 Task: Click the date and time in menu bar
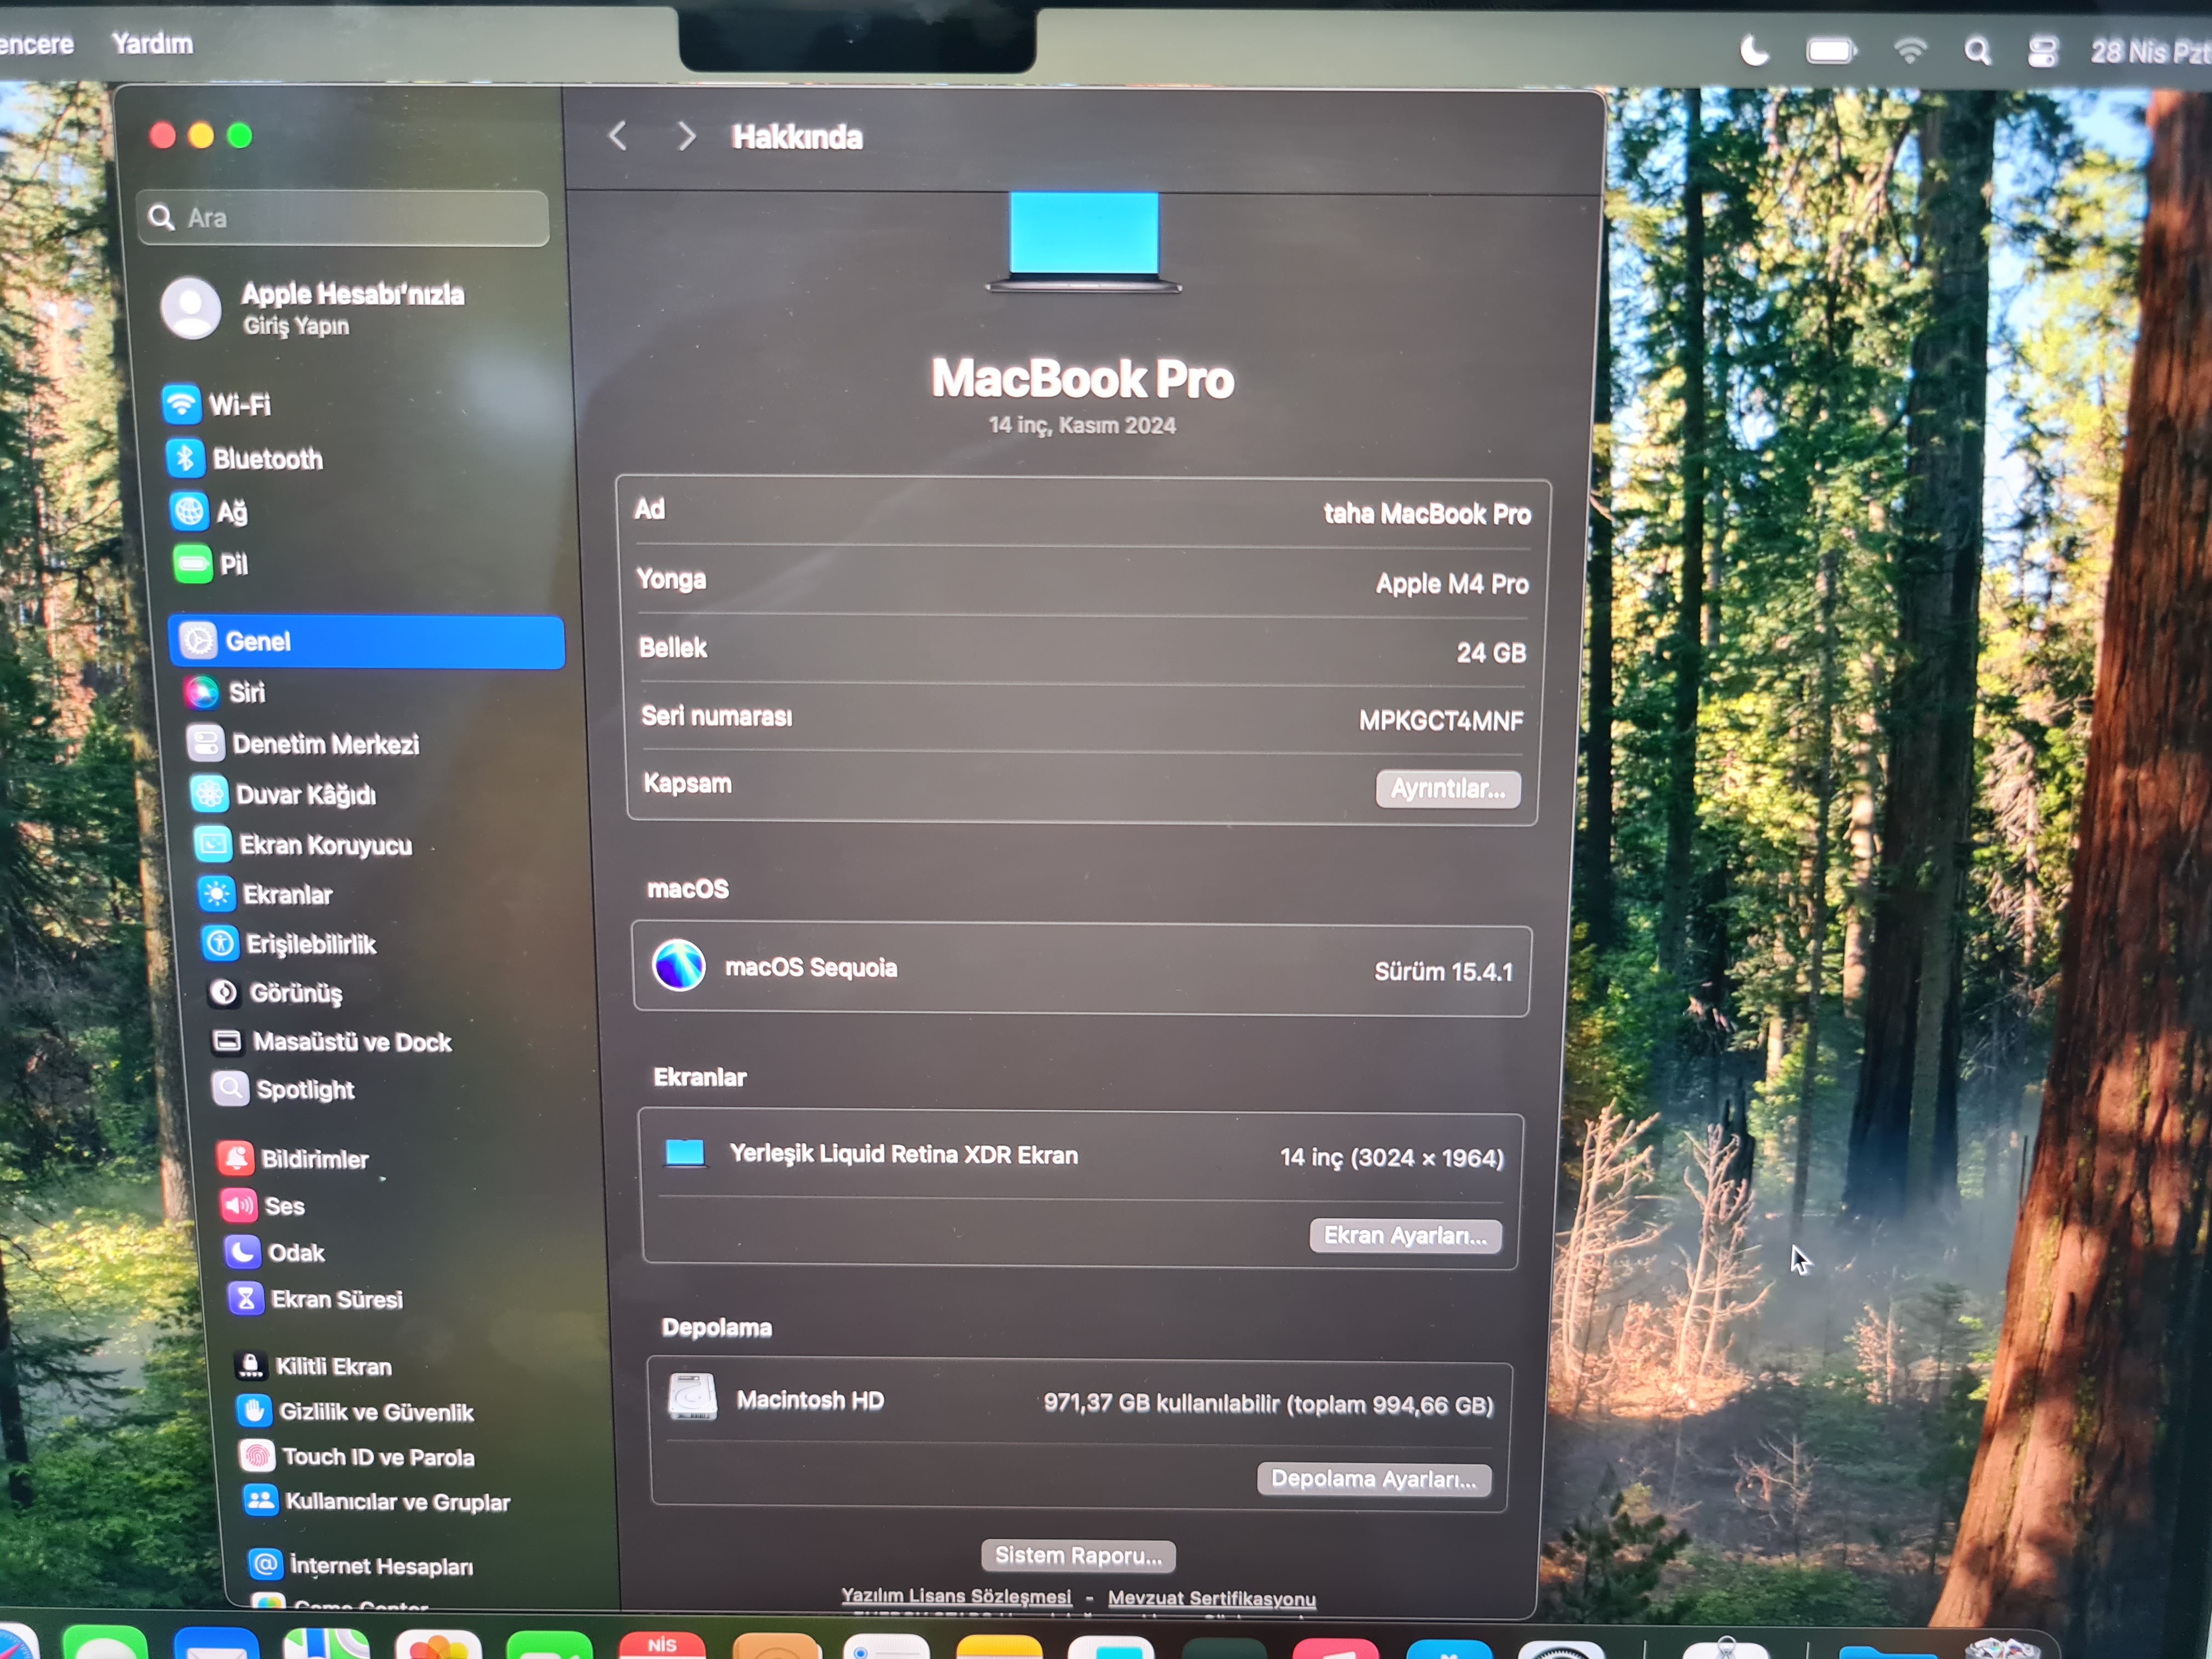click(x=2150, y=52)
